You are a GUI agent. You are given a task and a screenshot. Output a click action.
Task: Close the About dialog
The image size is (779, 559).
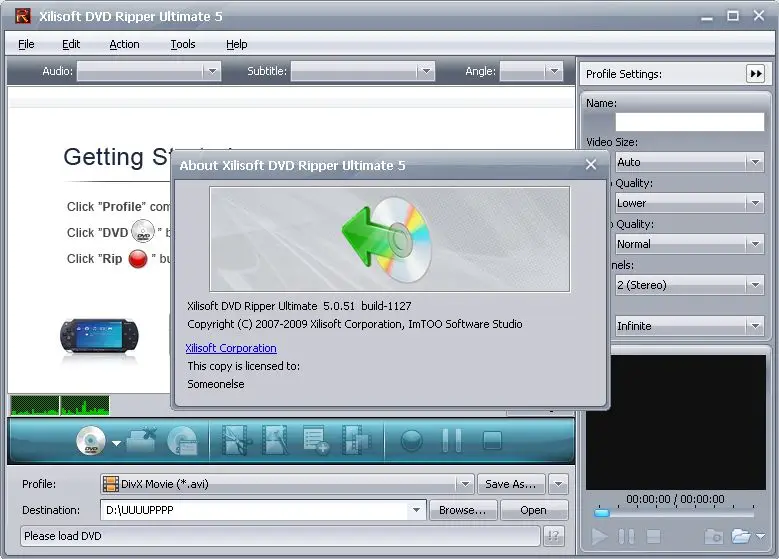click(x=591, y=164)
